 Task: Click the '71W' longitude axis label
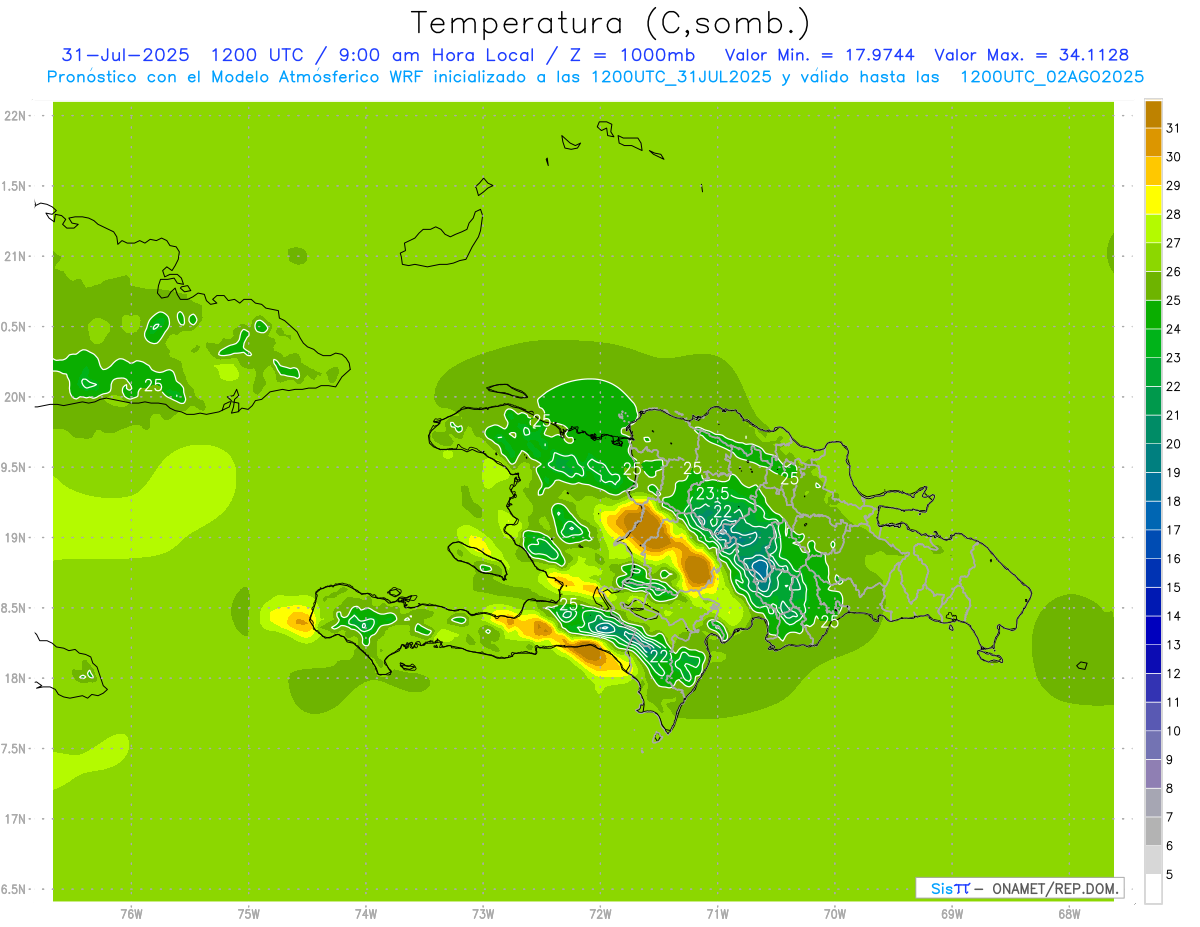coord(717,913)
